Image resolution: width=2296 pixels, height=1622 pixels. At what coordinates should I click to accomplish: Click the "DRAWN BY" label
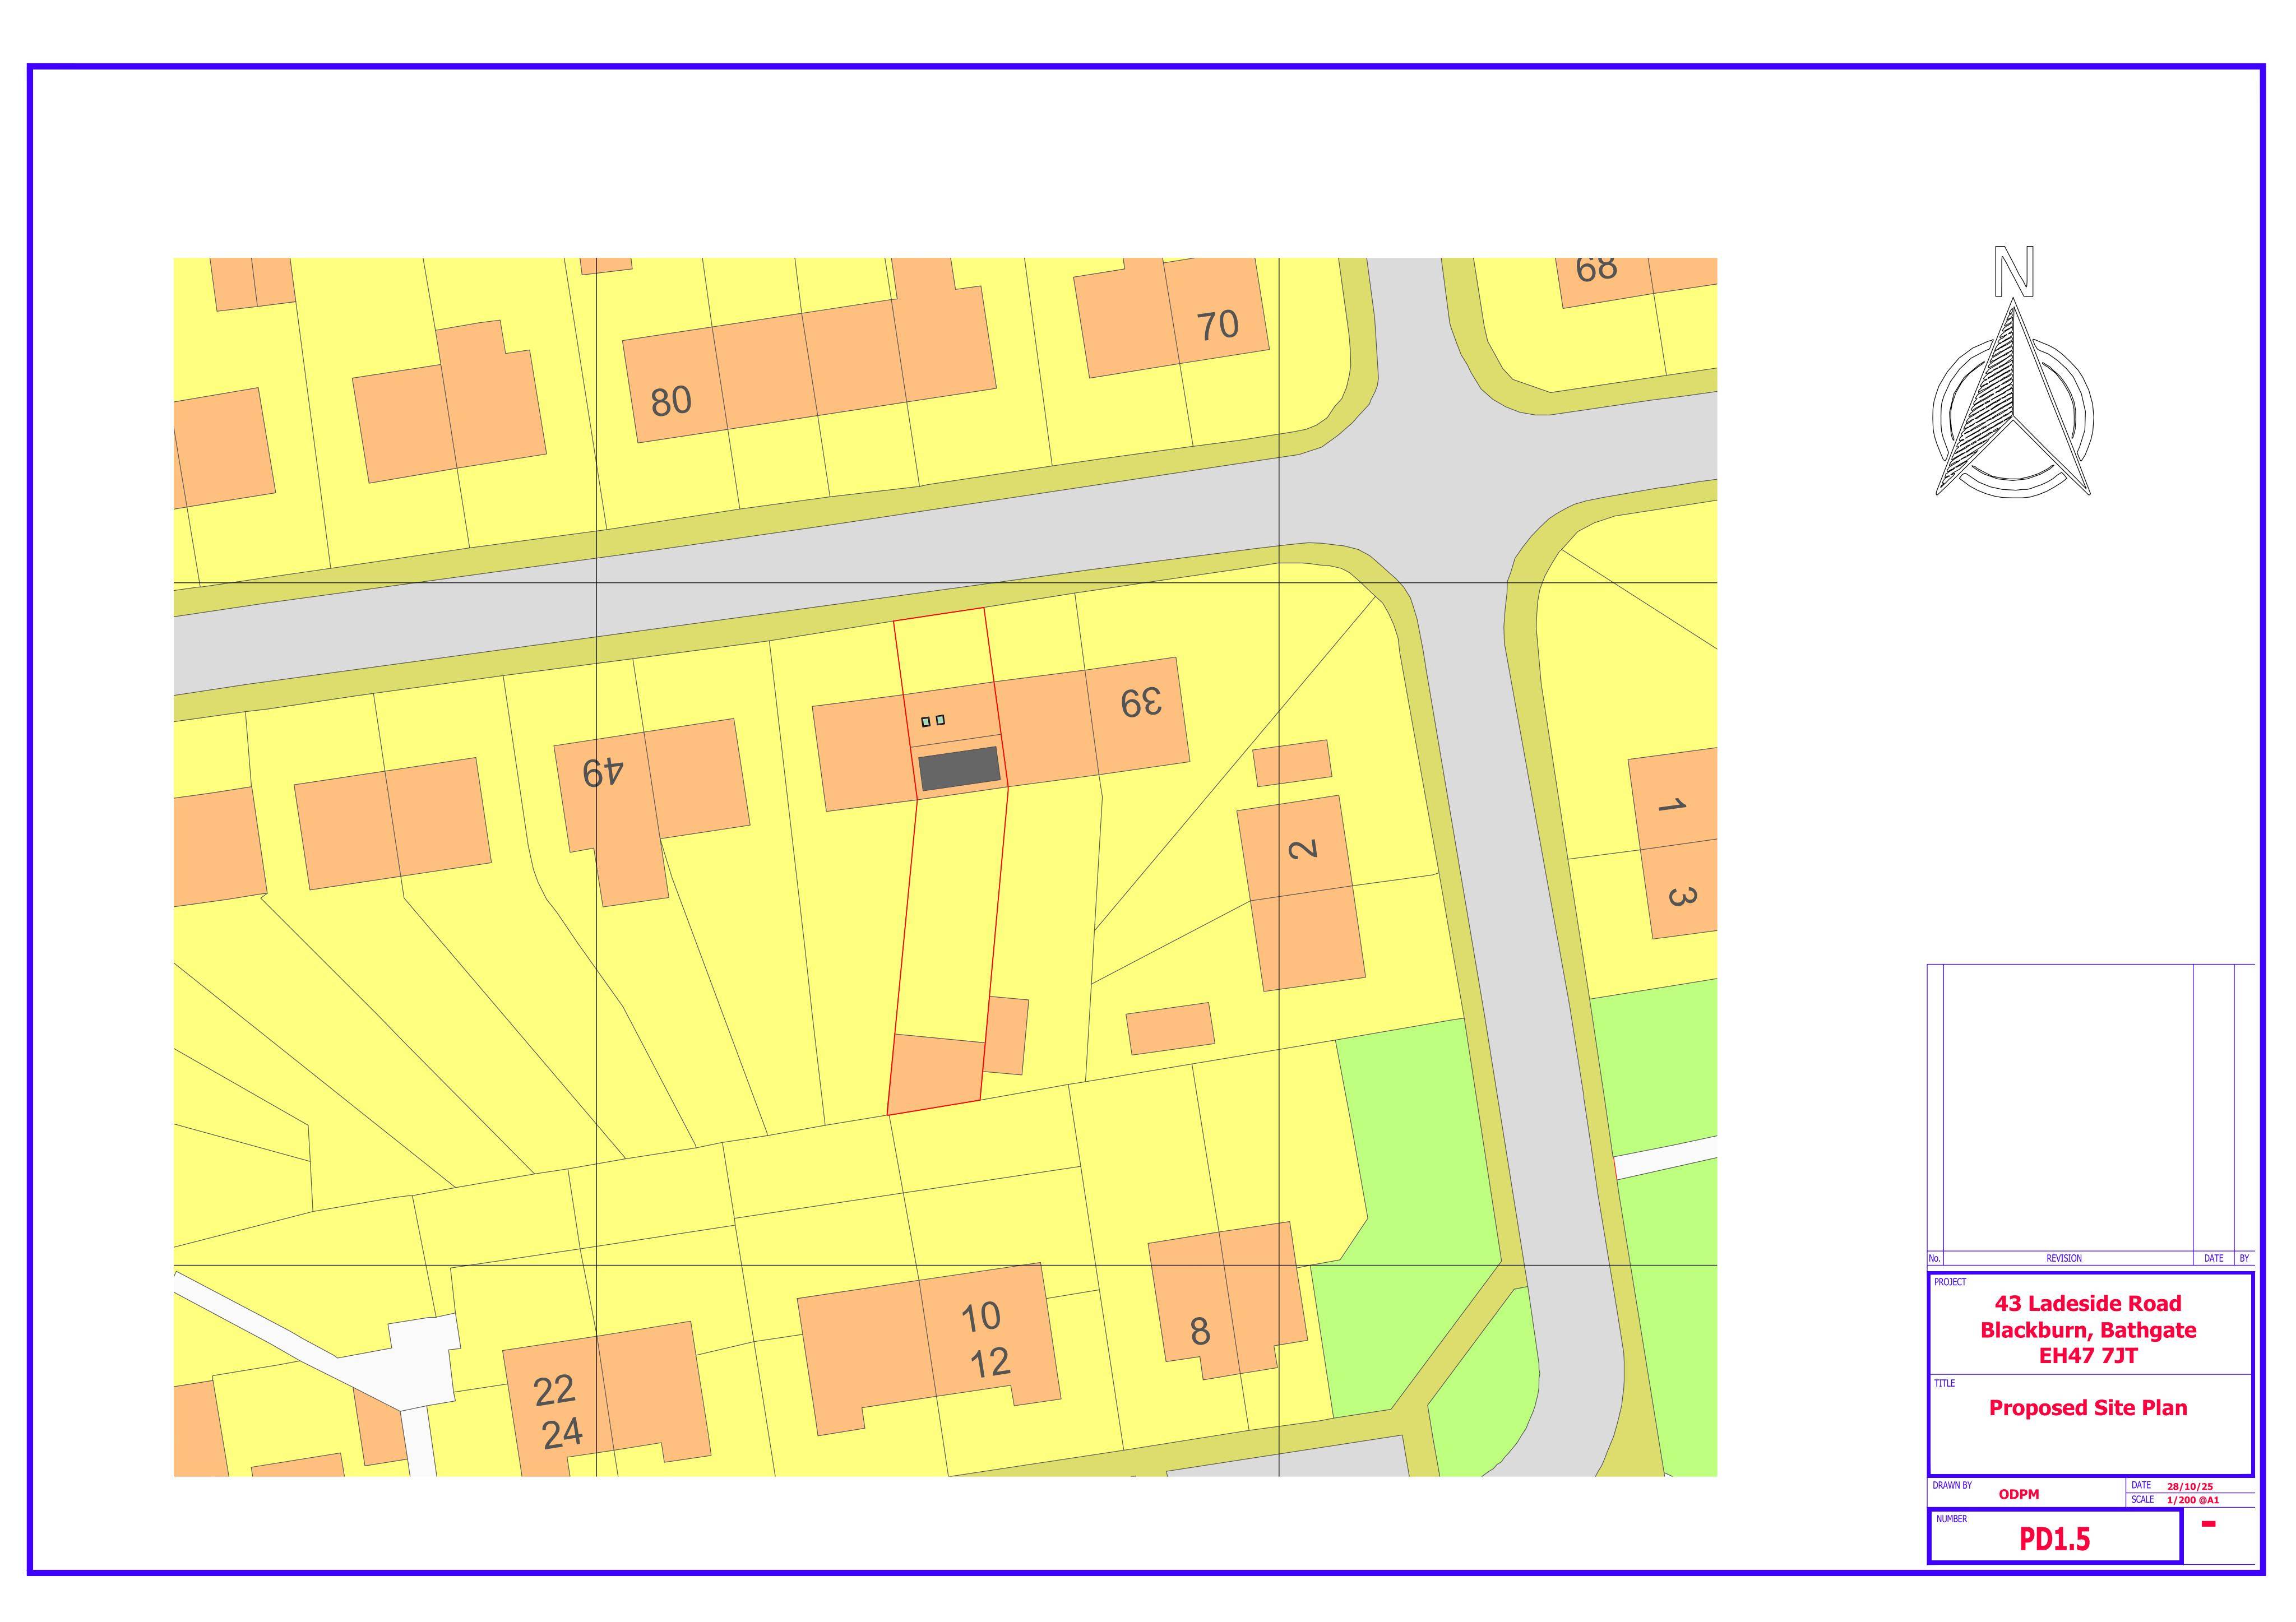[1952, 1485]
